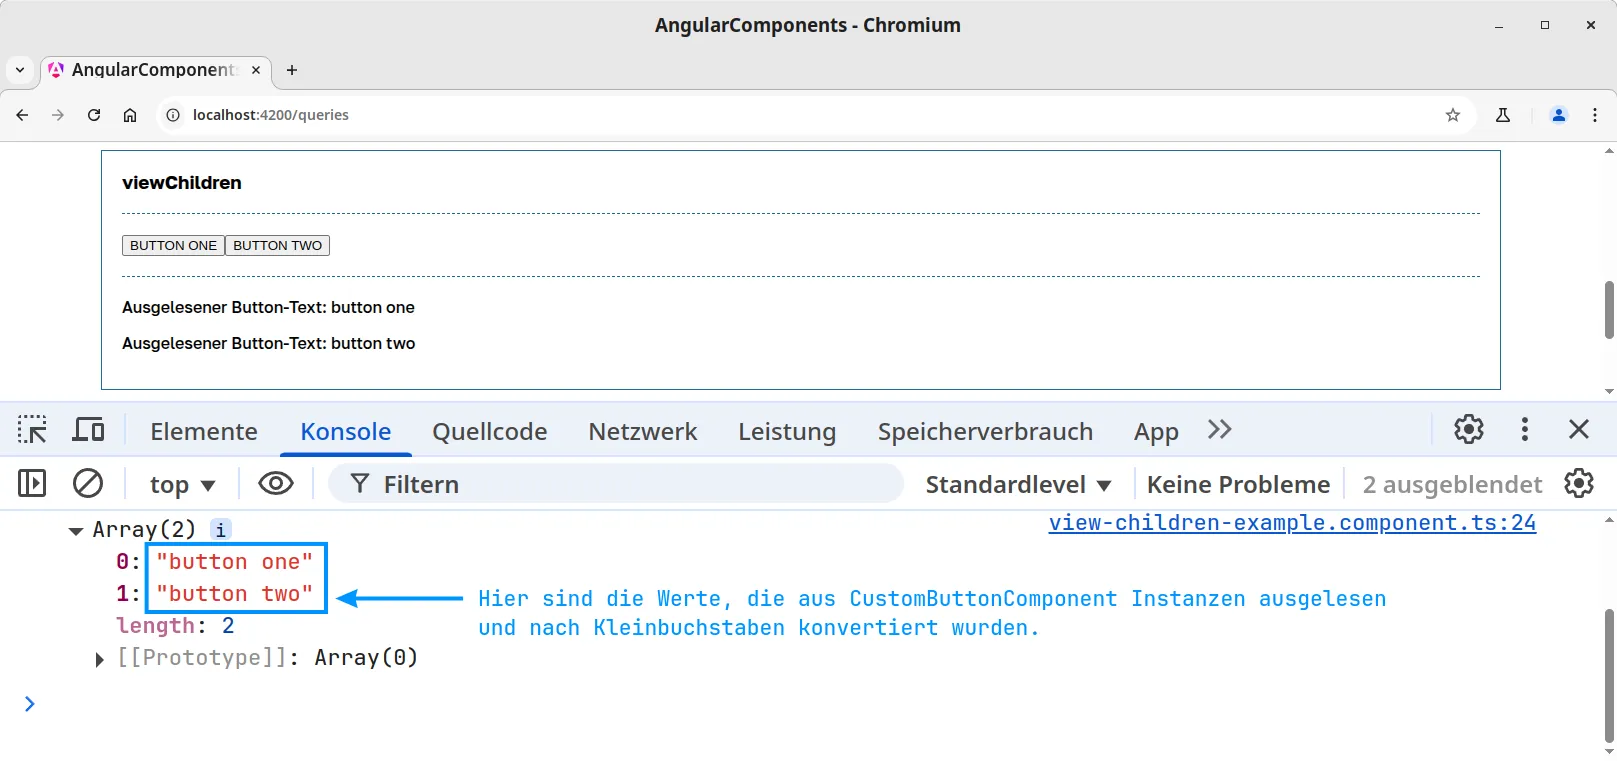Open the App tab

click(x=1156, y=431)
